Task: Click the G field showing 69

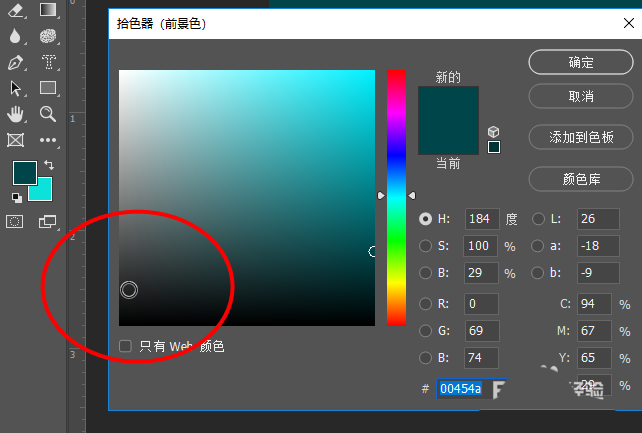Action: pos(482,331)
